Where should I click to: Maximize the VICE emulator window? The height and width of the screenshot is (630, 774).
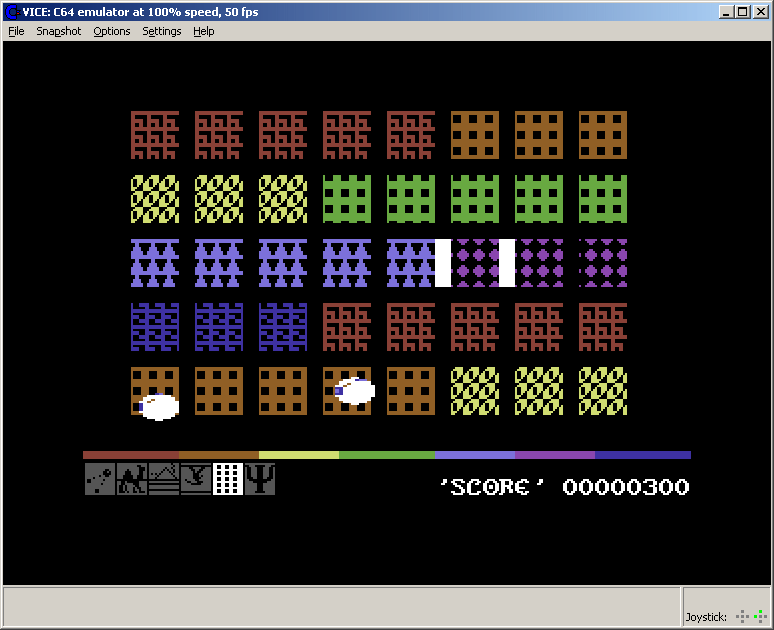(x=742, y=12)
